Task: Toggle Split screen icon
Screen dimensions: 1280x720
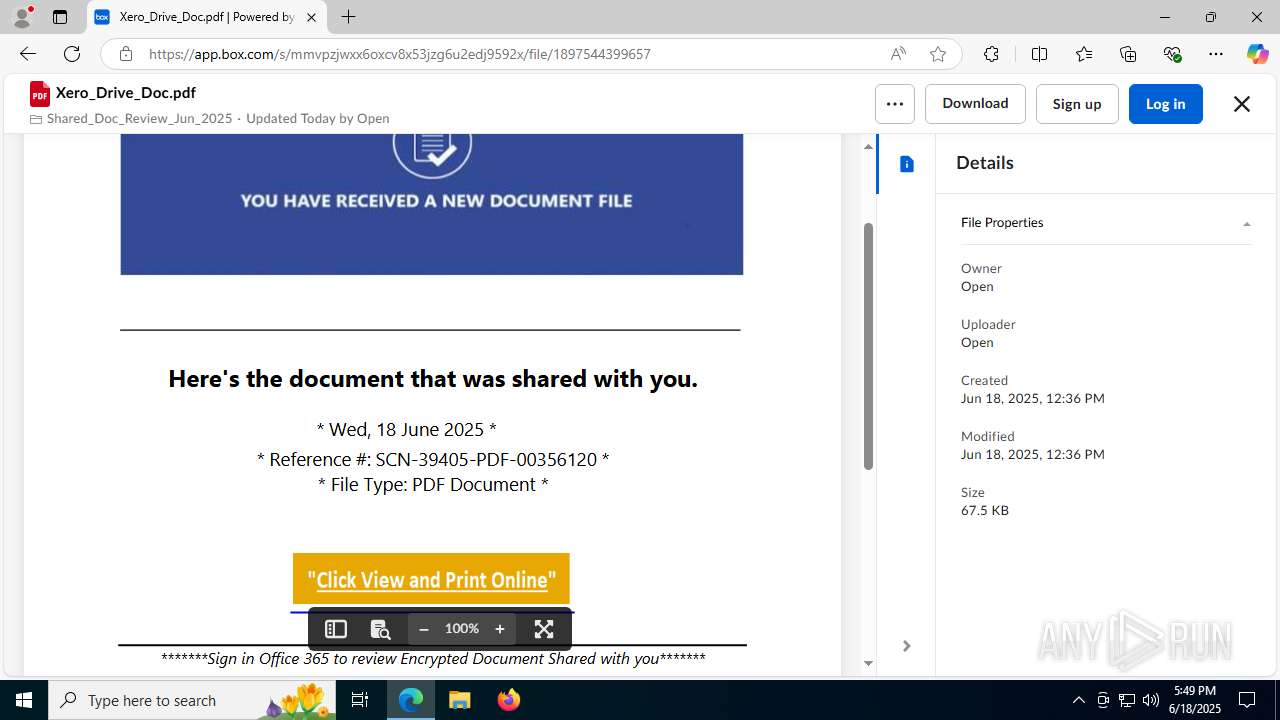Action: [x=1039, y=54]
